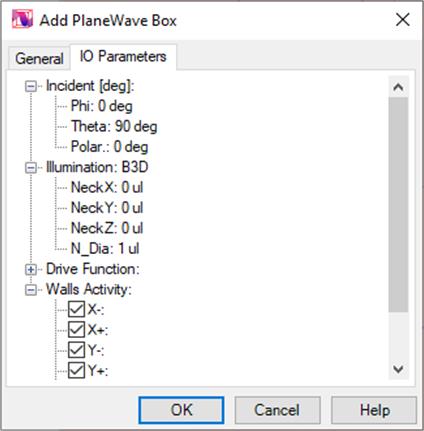This screenshot has height=431, width=424.
Task: Close the Add PlaneWave Box dialog
Action: [x=402, y=20]
